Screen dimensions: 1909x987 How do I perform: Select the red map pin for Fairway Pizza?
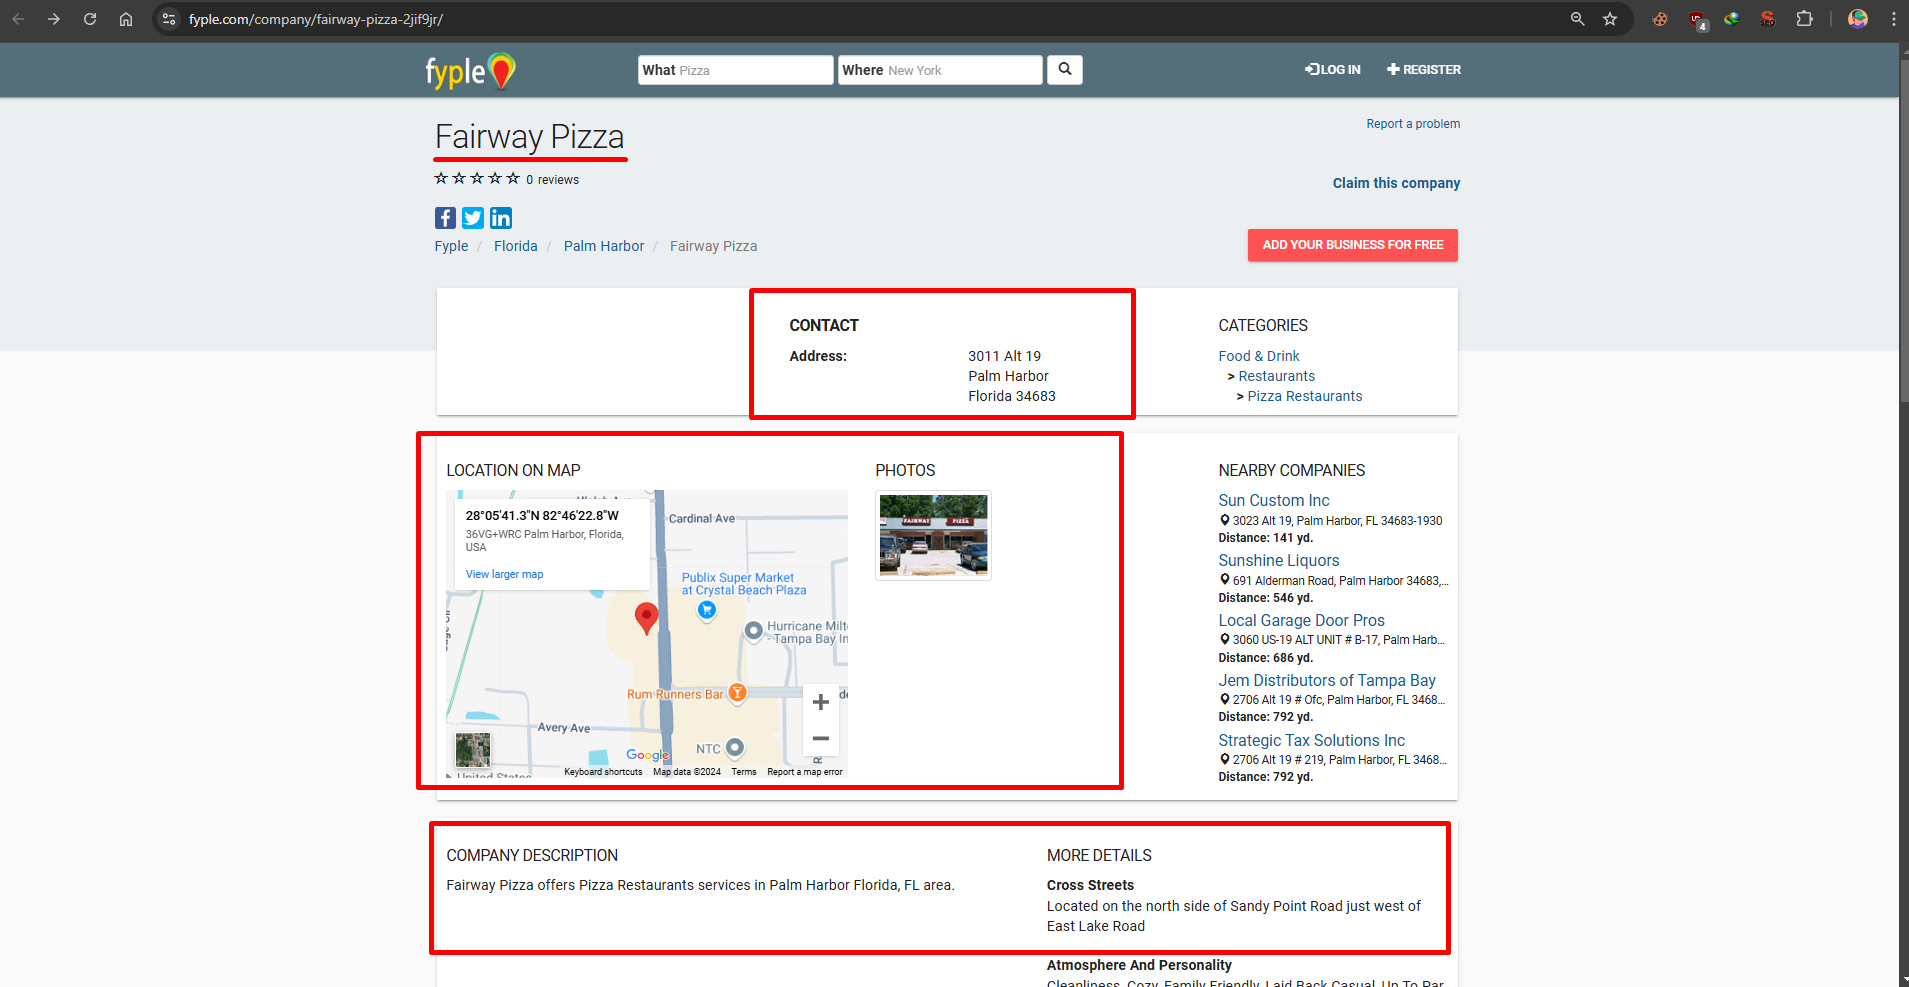(x=646, y=618)
